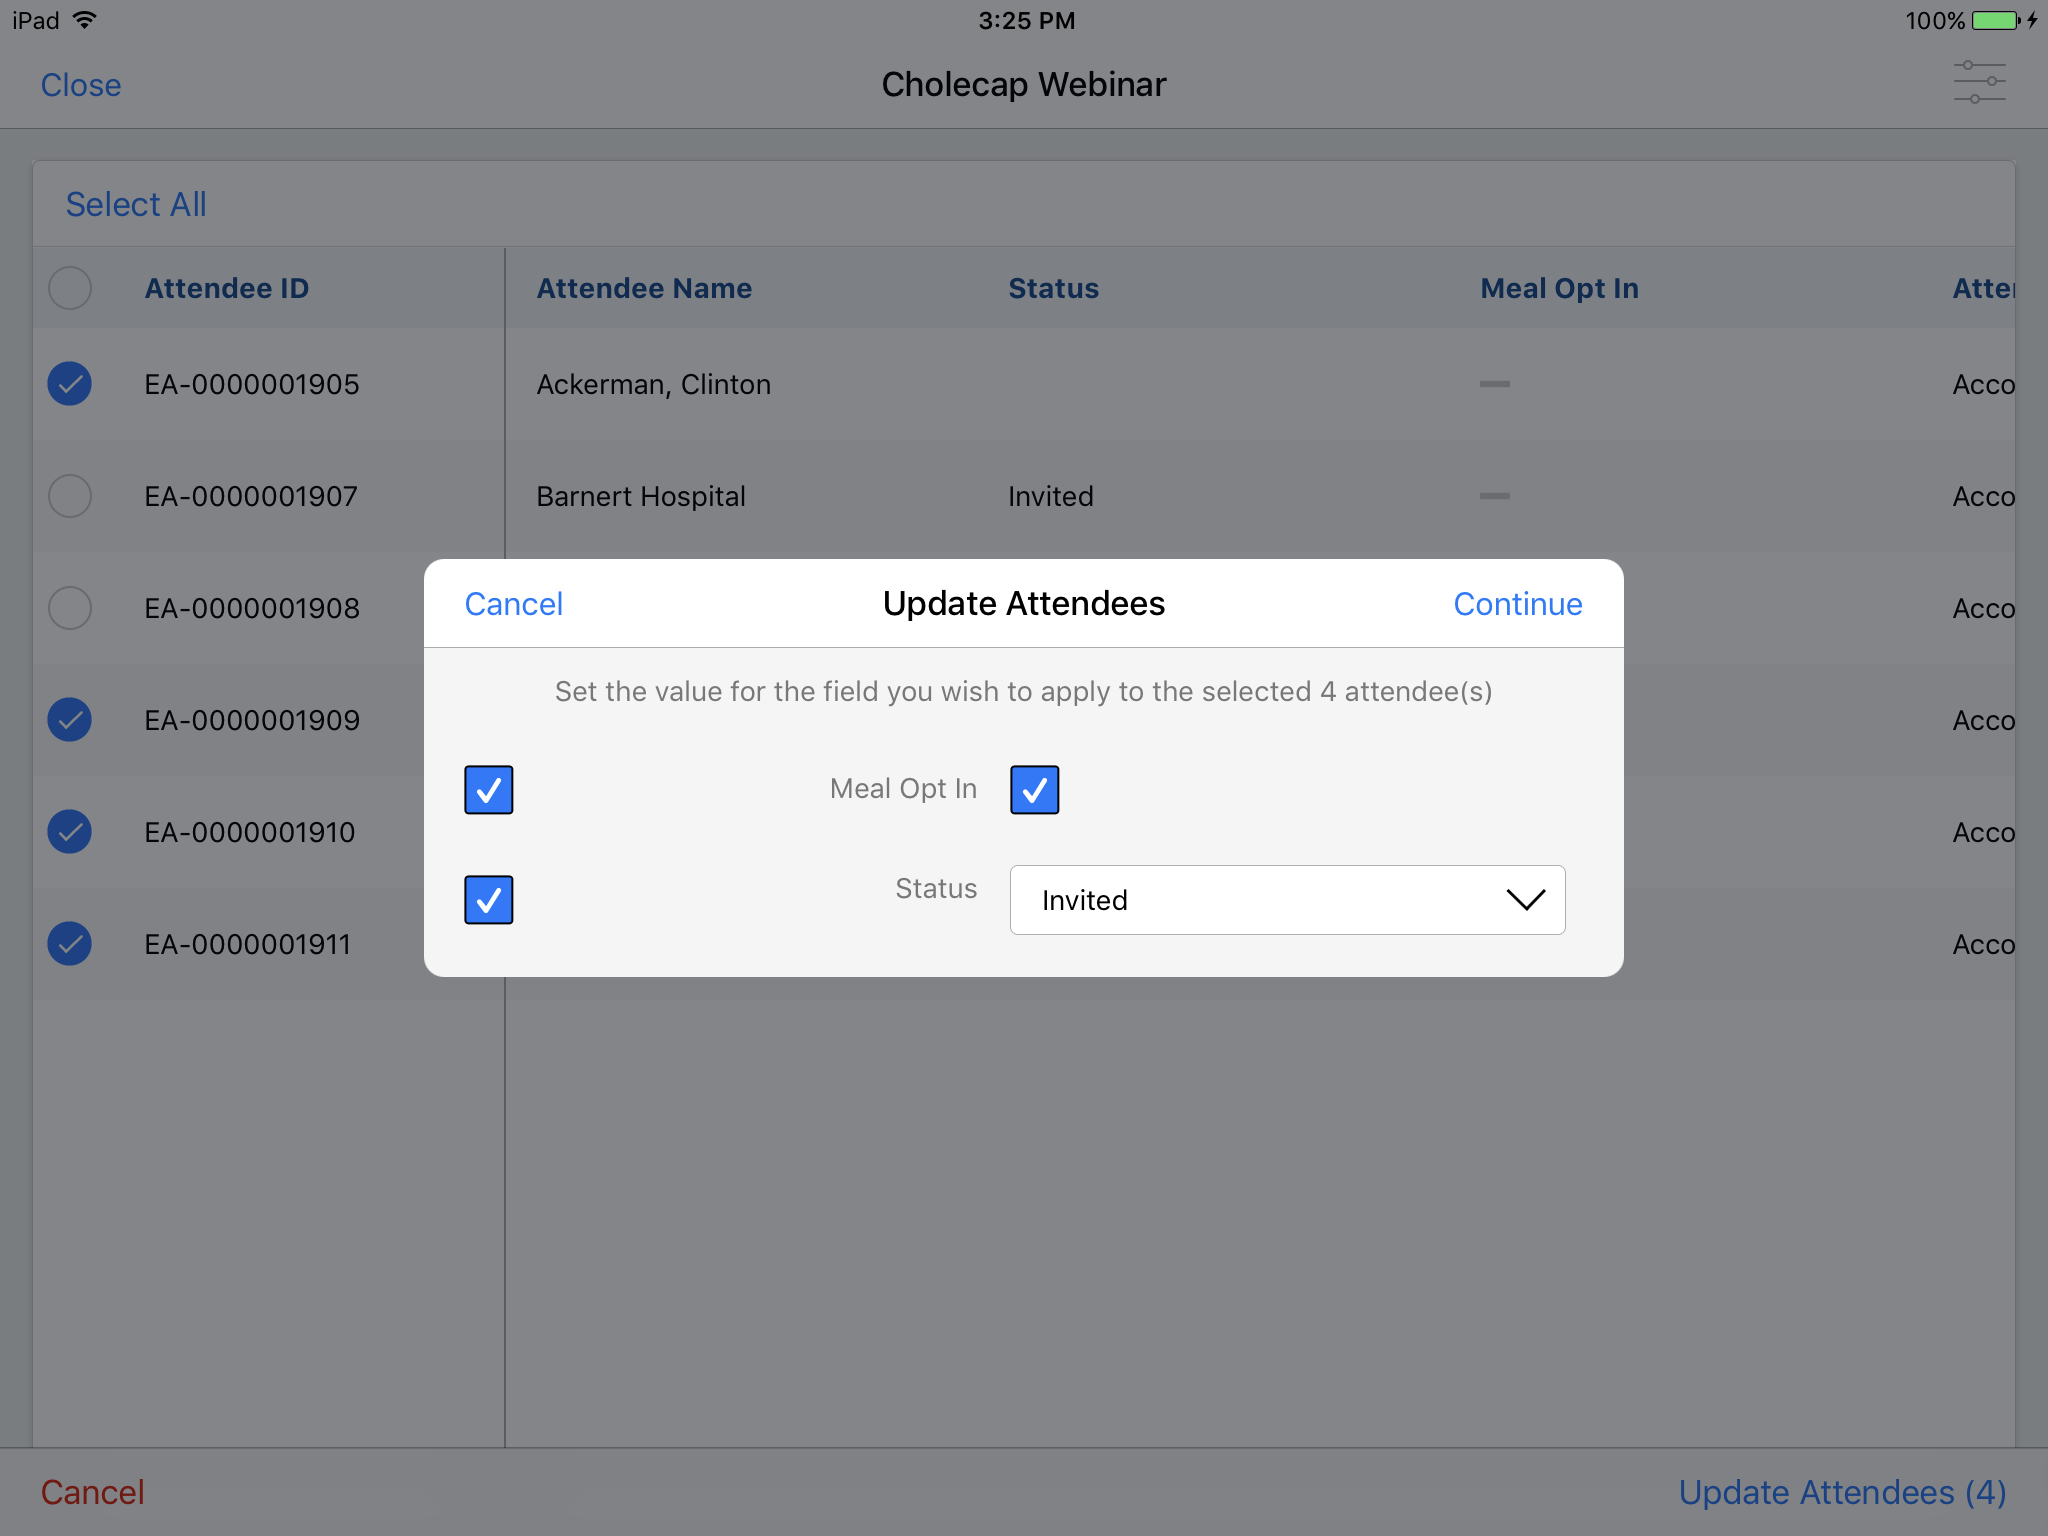Viewport: 2048px width, 1536px height.
Task: Toggle header select circle beside Attendee ID
Action: point(70,288)
